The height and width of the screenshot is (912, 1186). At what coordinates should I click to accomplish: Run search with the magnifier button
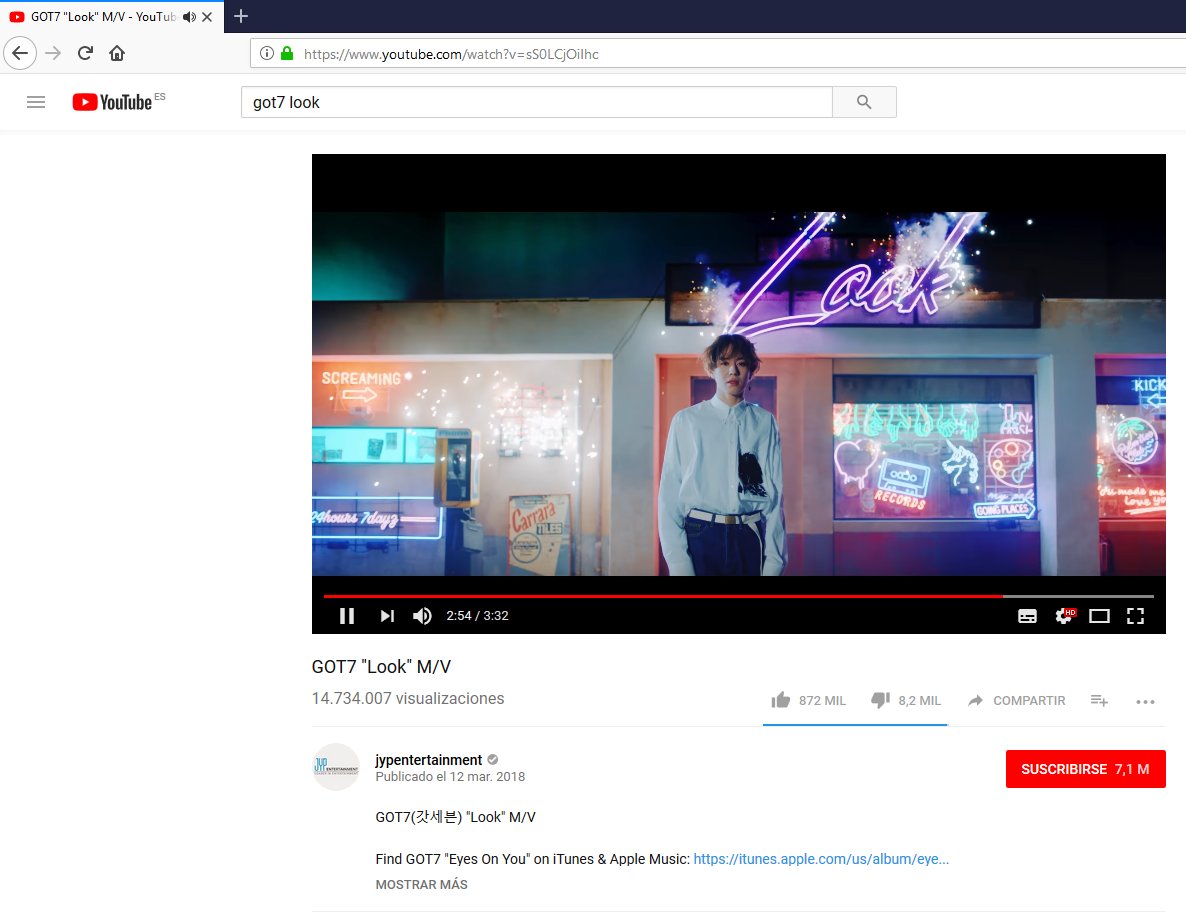[864, 102]
